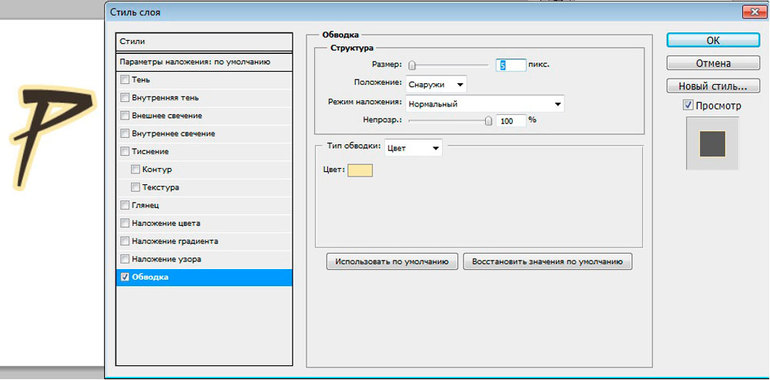
Task: Click the Размер slider handle
Action: pyautogui.click(x=412, y=65)
